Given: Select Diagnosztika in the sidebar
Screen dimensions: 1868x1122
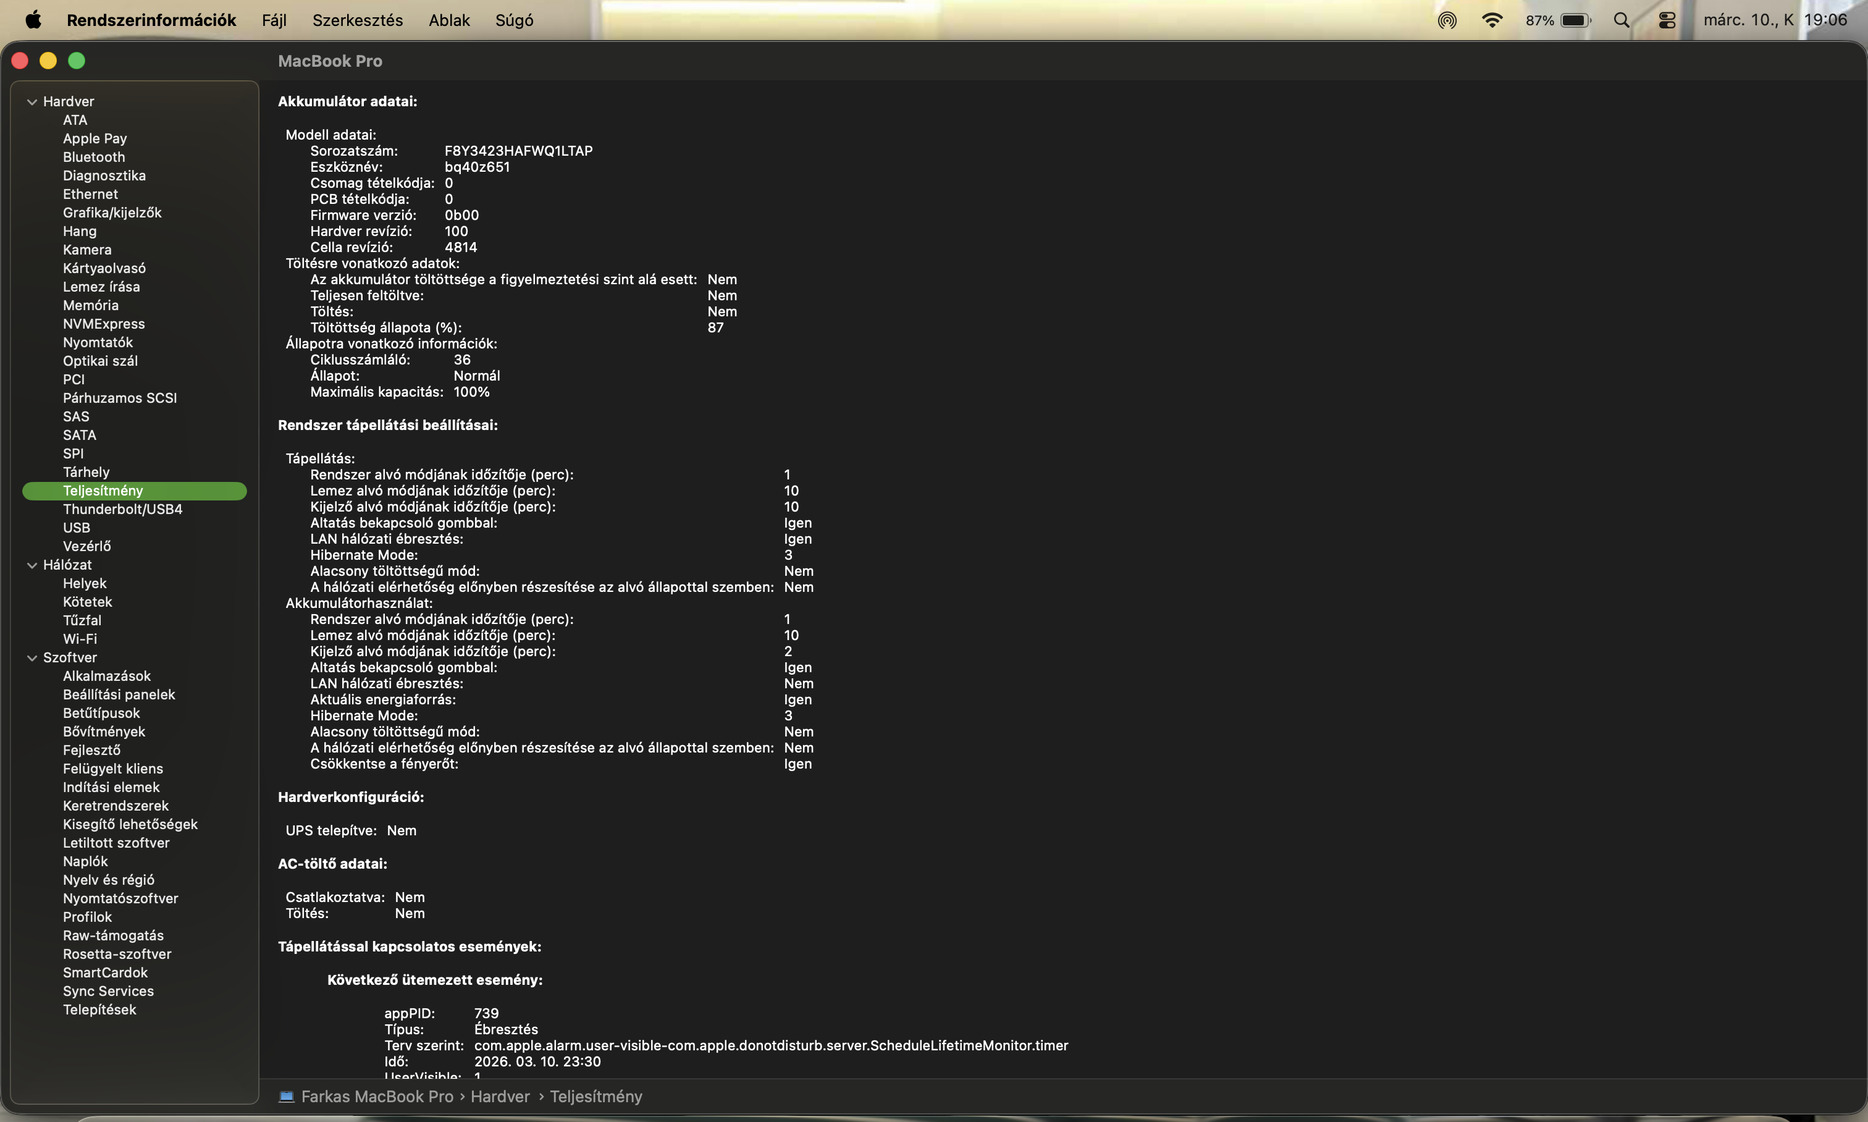Looking at the screenshot, I should pos(104,176).
